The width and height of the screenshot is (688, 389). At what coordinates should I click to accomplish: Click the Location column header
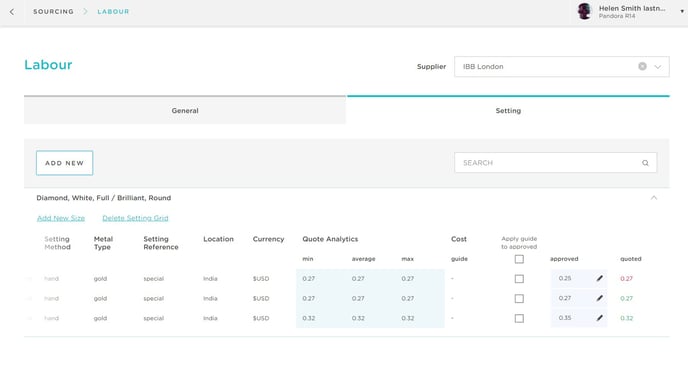(x=218, y=239)
